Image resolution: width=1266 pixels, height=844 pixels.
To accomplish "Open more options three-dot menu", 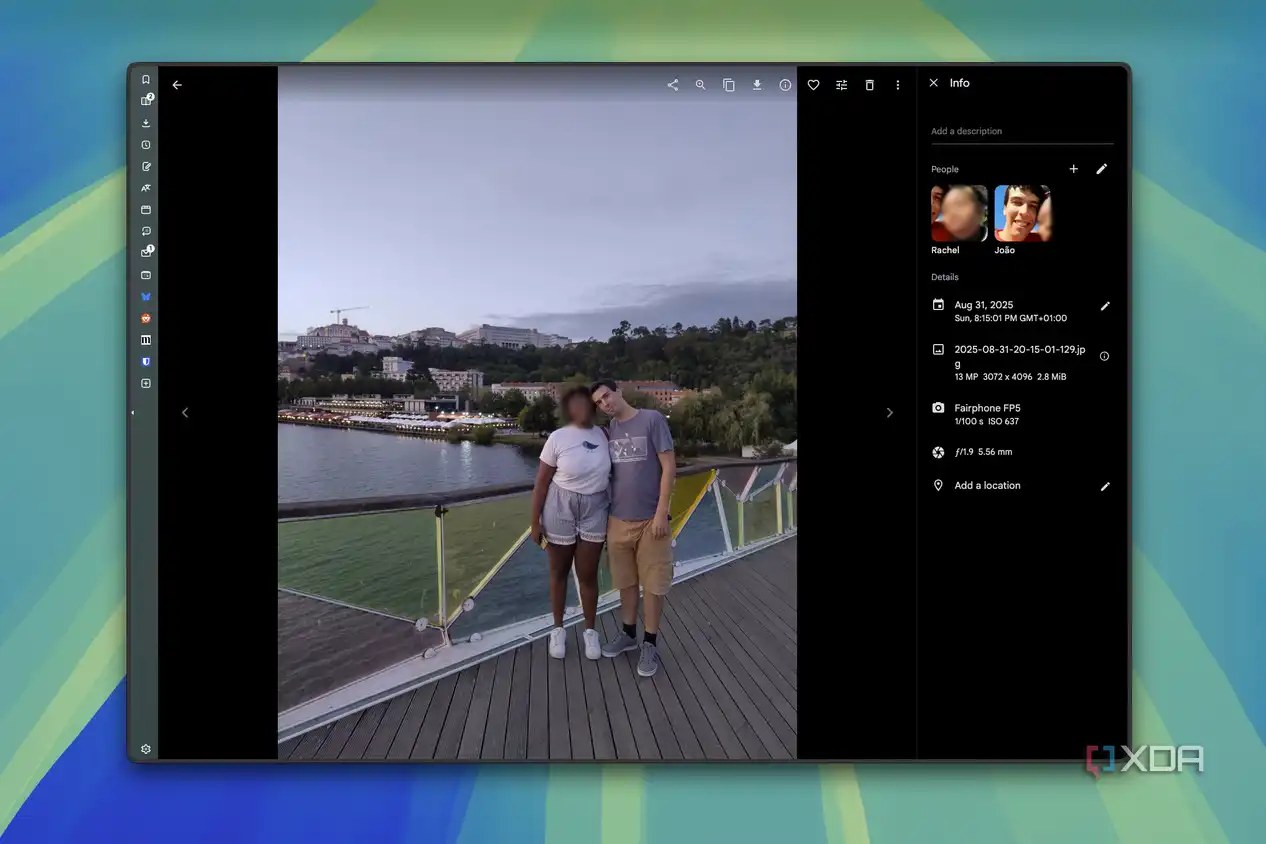I will (x=897, y=85).
